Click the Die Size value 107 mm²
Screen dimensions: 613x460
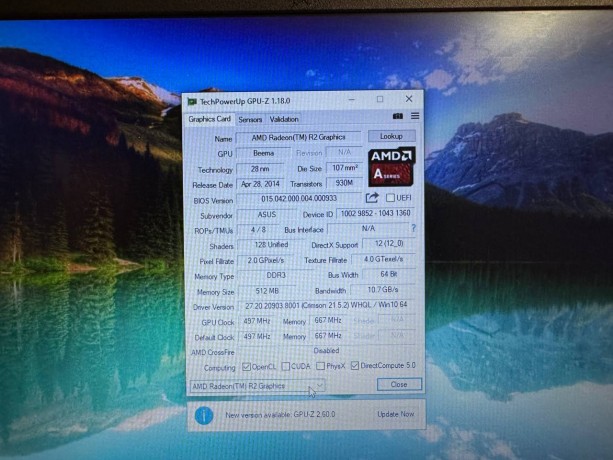(x=344, y=168)
